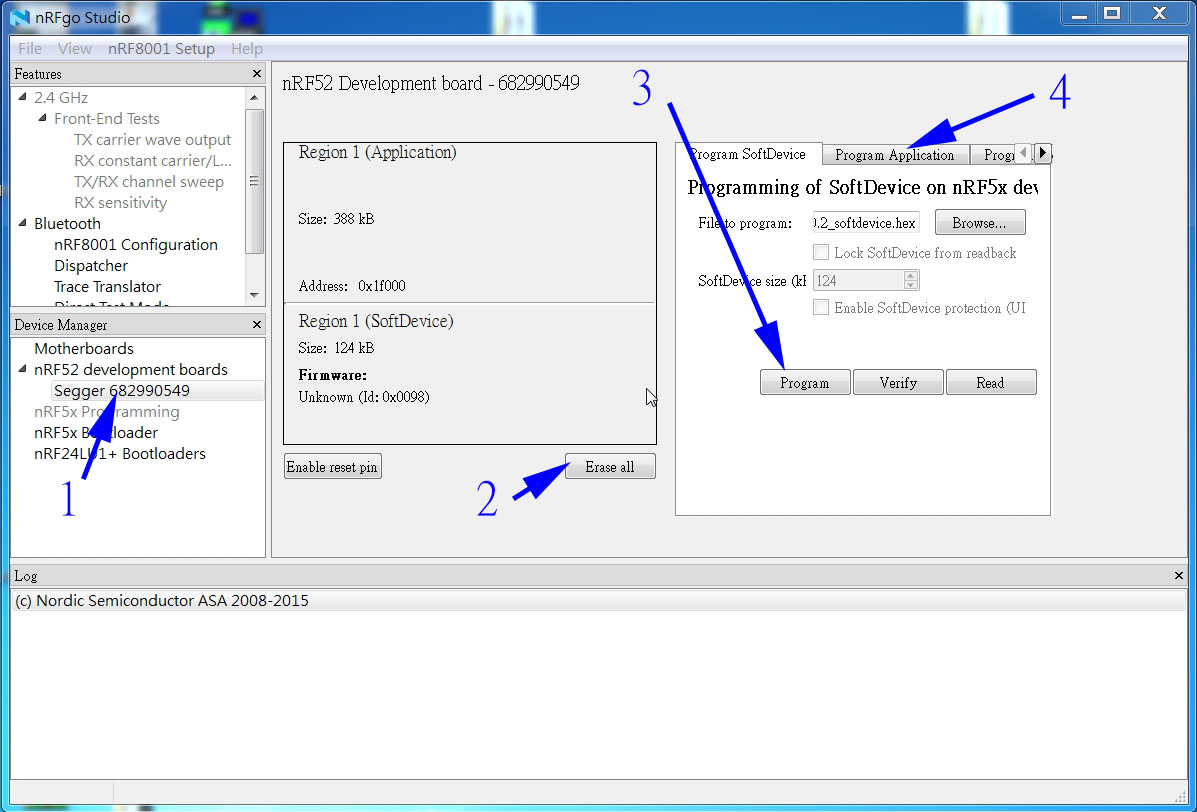1197x812 pixels.
Task: Close the Device Manager panel
Action: (257, 325)
